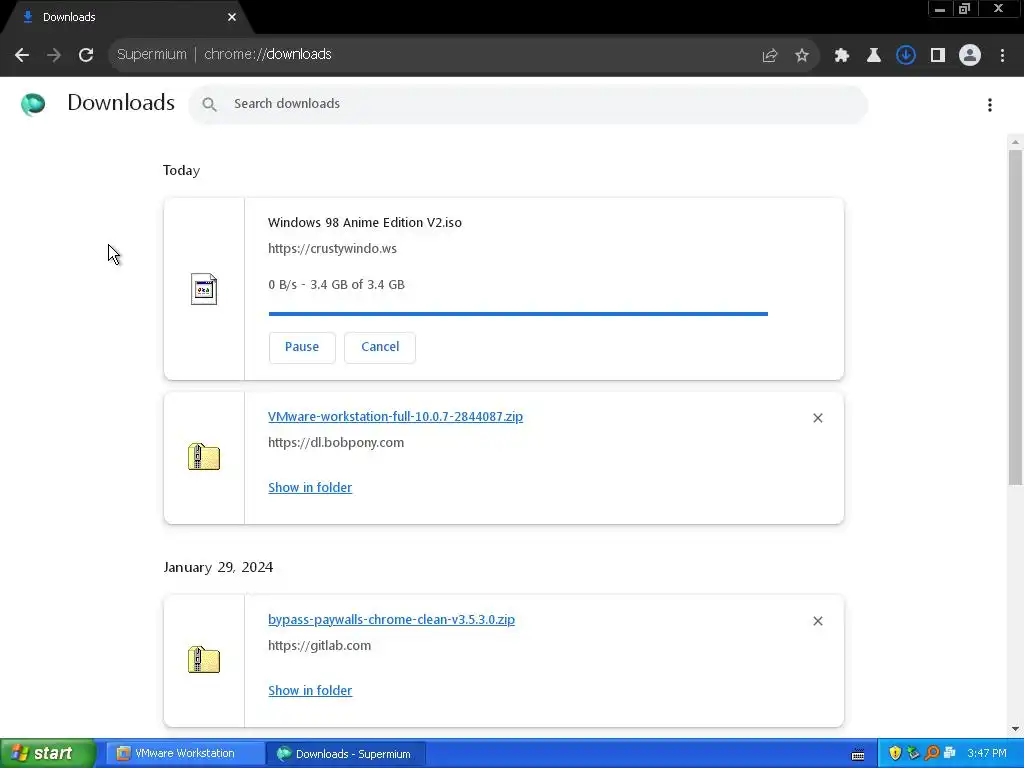Screen dimensions: 1024x768
Task: Click the page scrollbar thumb
Action: (x=1015, y=317)
